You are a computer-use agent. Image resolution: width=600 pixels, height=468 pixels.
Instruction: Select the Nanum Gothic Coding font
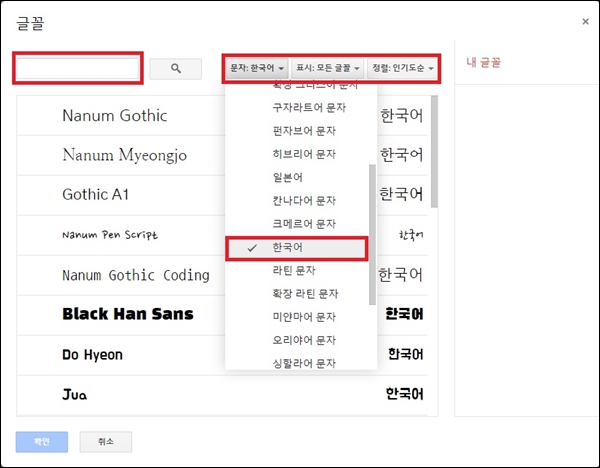pyautogui.click(x=222, y=275)
